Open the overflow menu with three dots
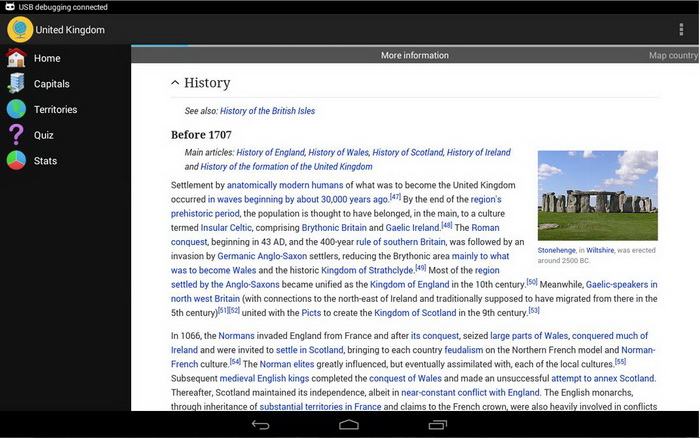This screenshot has width=700, height=438. [681, 29]
